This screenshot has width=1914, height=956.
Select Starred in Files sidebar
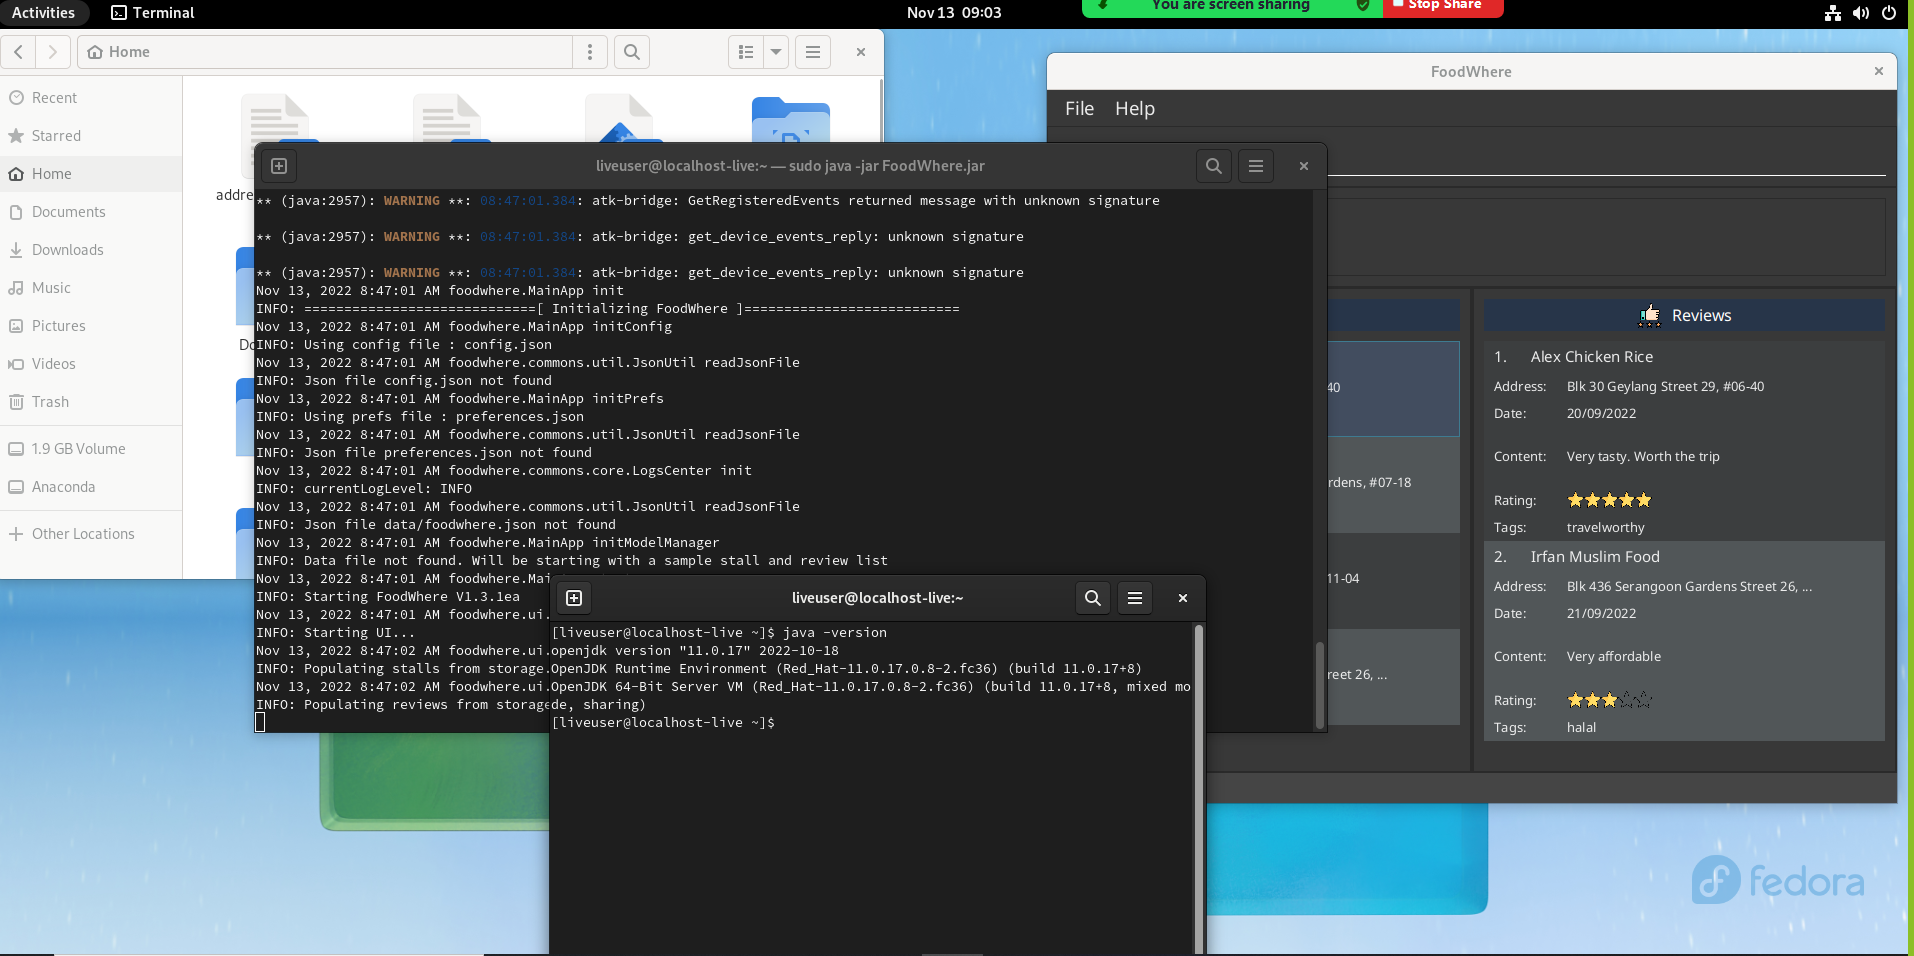point(91,136)
